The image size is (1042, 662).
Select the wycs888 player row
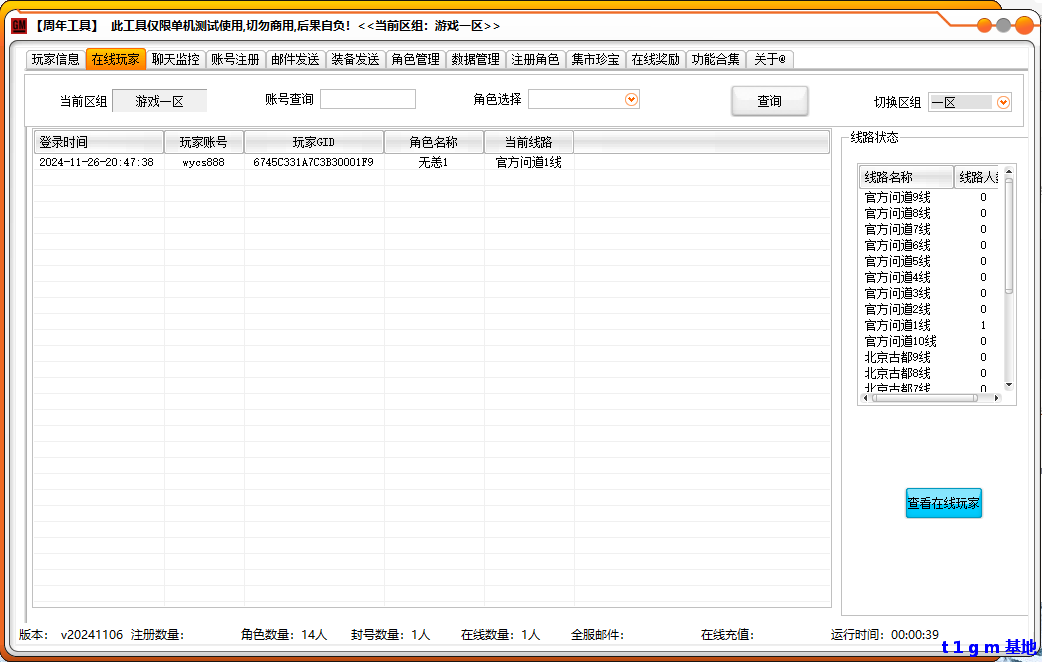coord(300,162)
